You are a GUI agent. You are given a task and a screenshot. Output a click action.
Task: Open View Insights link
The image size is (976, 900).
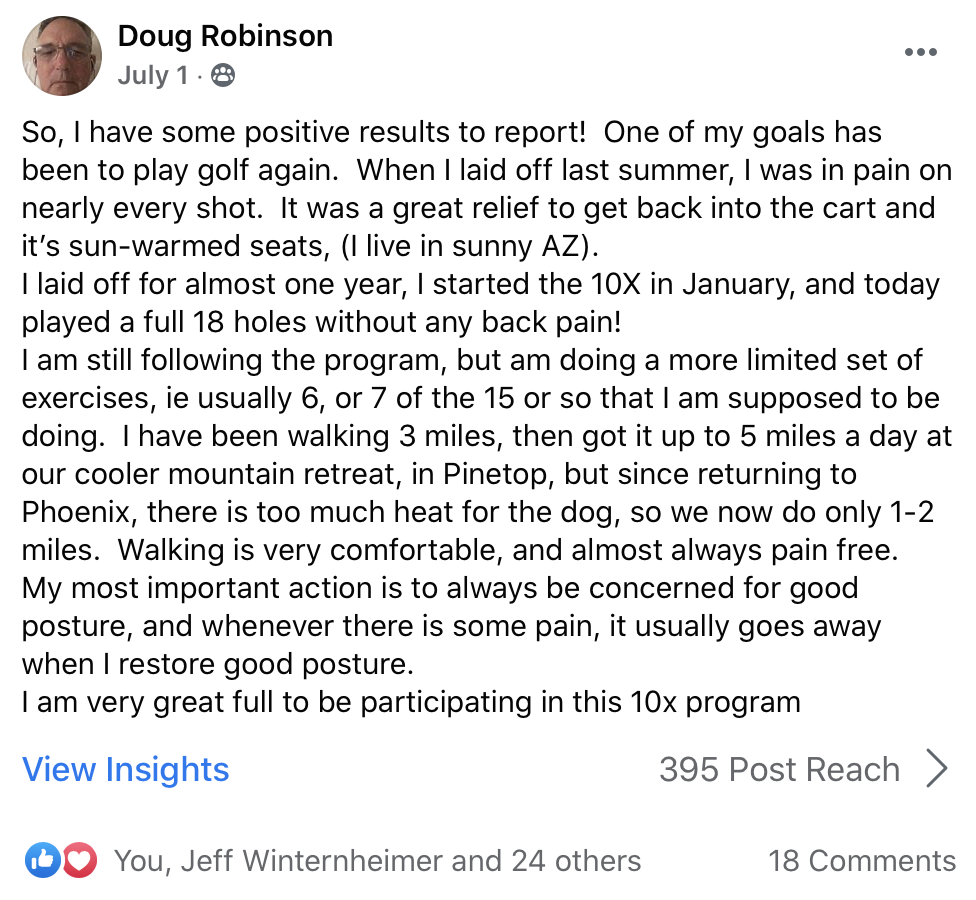pyautogui.click(x=126, y=769)
